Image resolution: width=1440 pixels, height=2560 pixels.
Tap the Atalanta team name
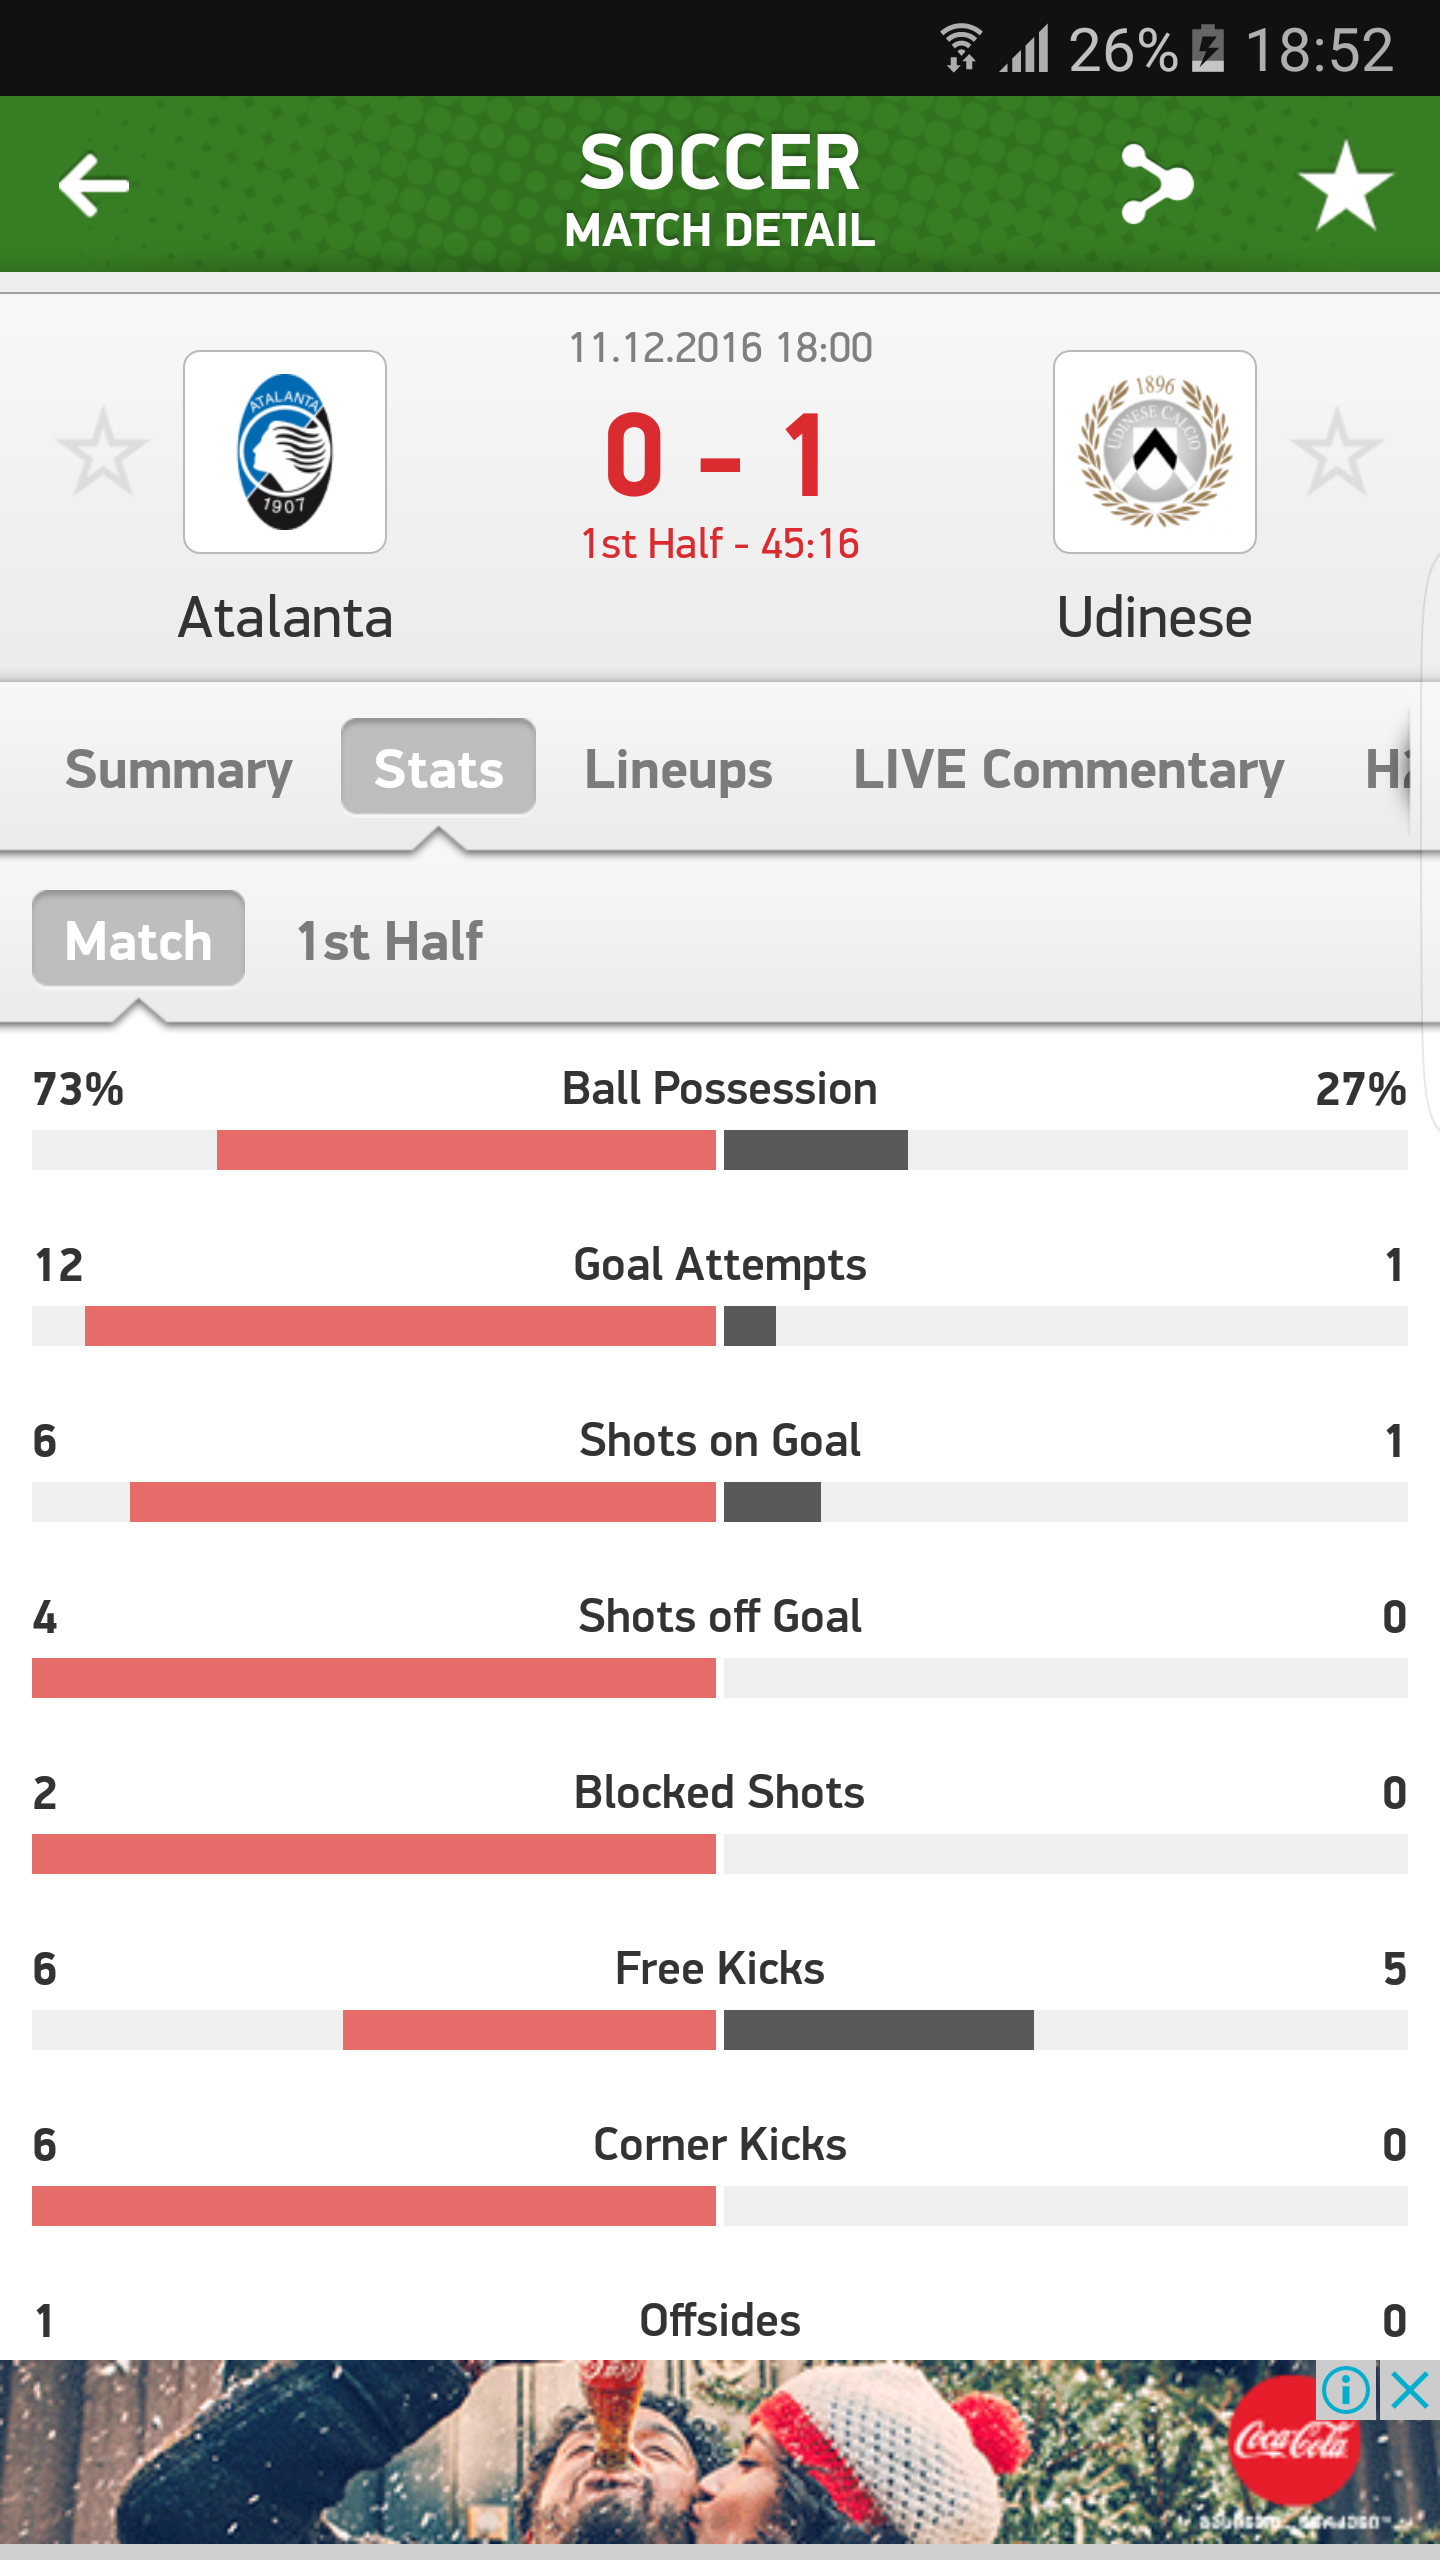click(x=285, y=617)
